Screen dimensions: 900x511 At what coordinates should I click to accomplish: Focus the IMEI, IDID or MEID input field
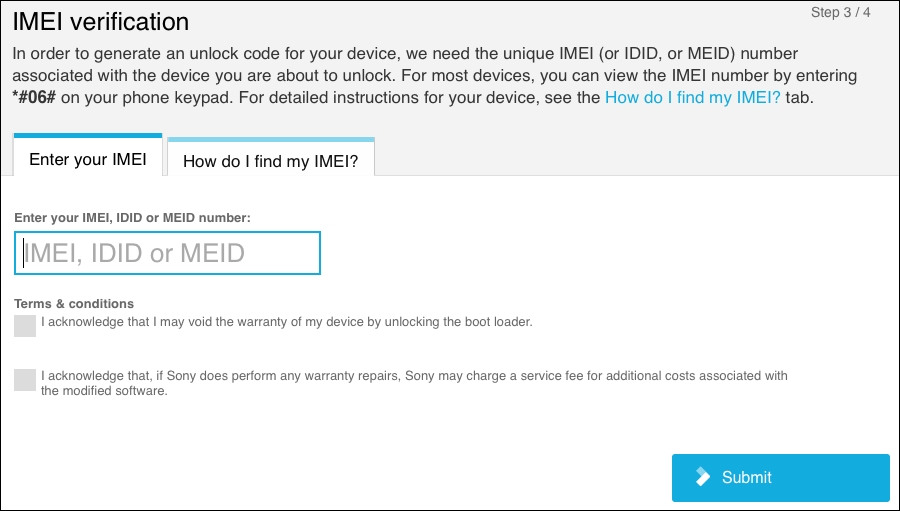pos(167,253)
